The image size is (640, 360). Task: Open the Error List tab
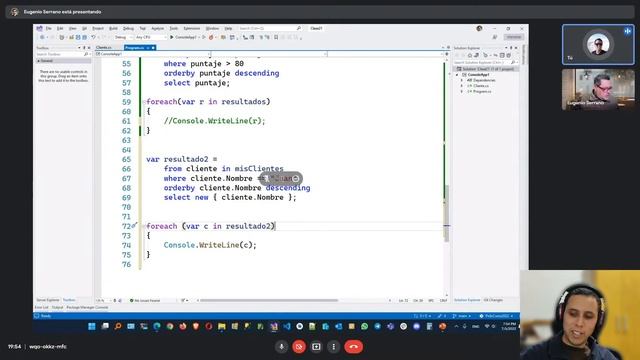pyautogui.click(x=41, y=307)
